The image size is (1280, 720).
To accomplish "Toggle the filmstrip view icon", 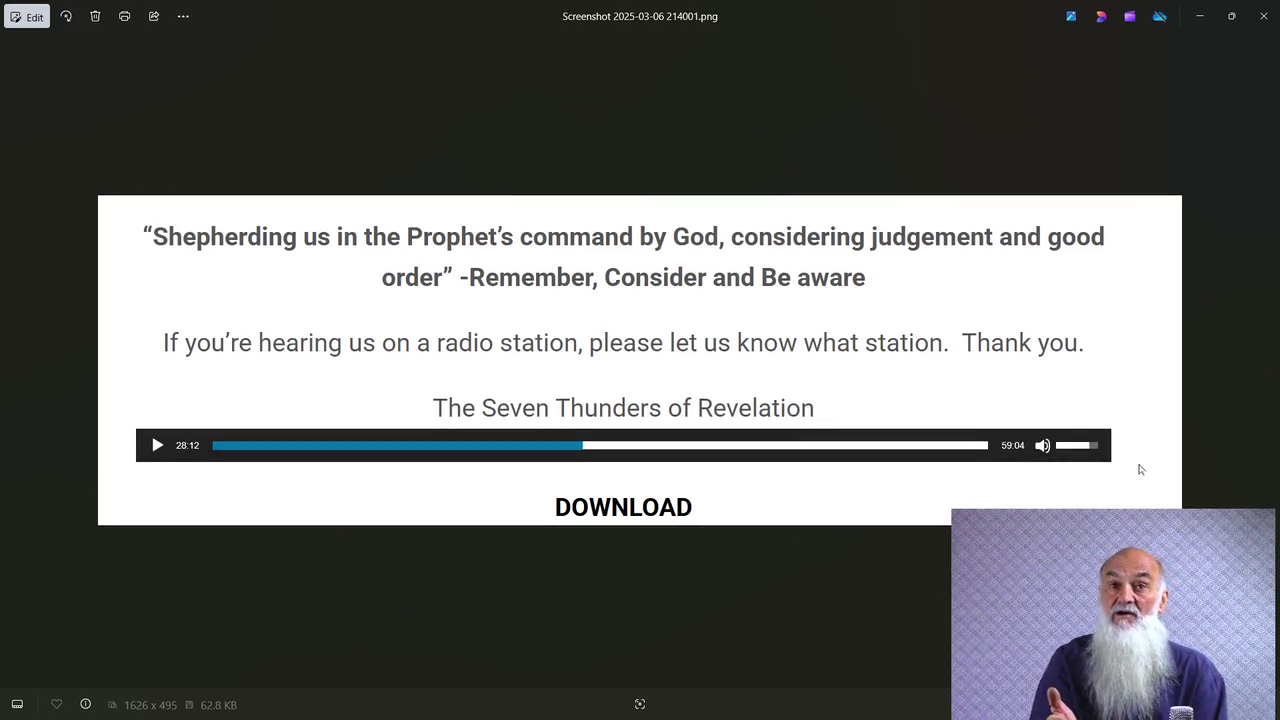I will [17, 705].
